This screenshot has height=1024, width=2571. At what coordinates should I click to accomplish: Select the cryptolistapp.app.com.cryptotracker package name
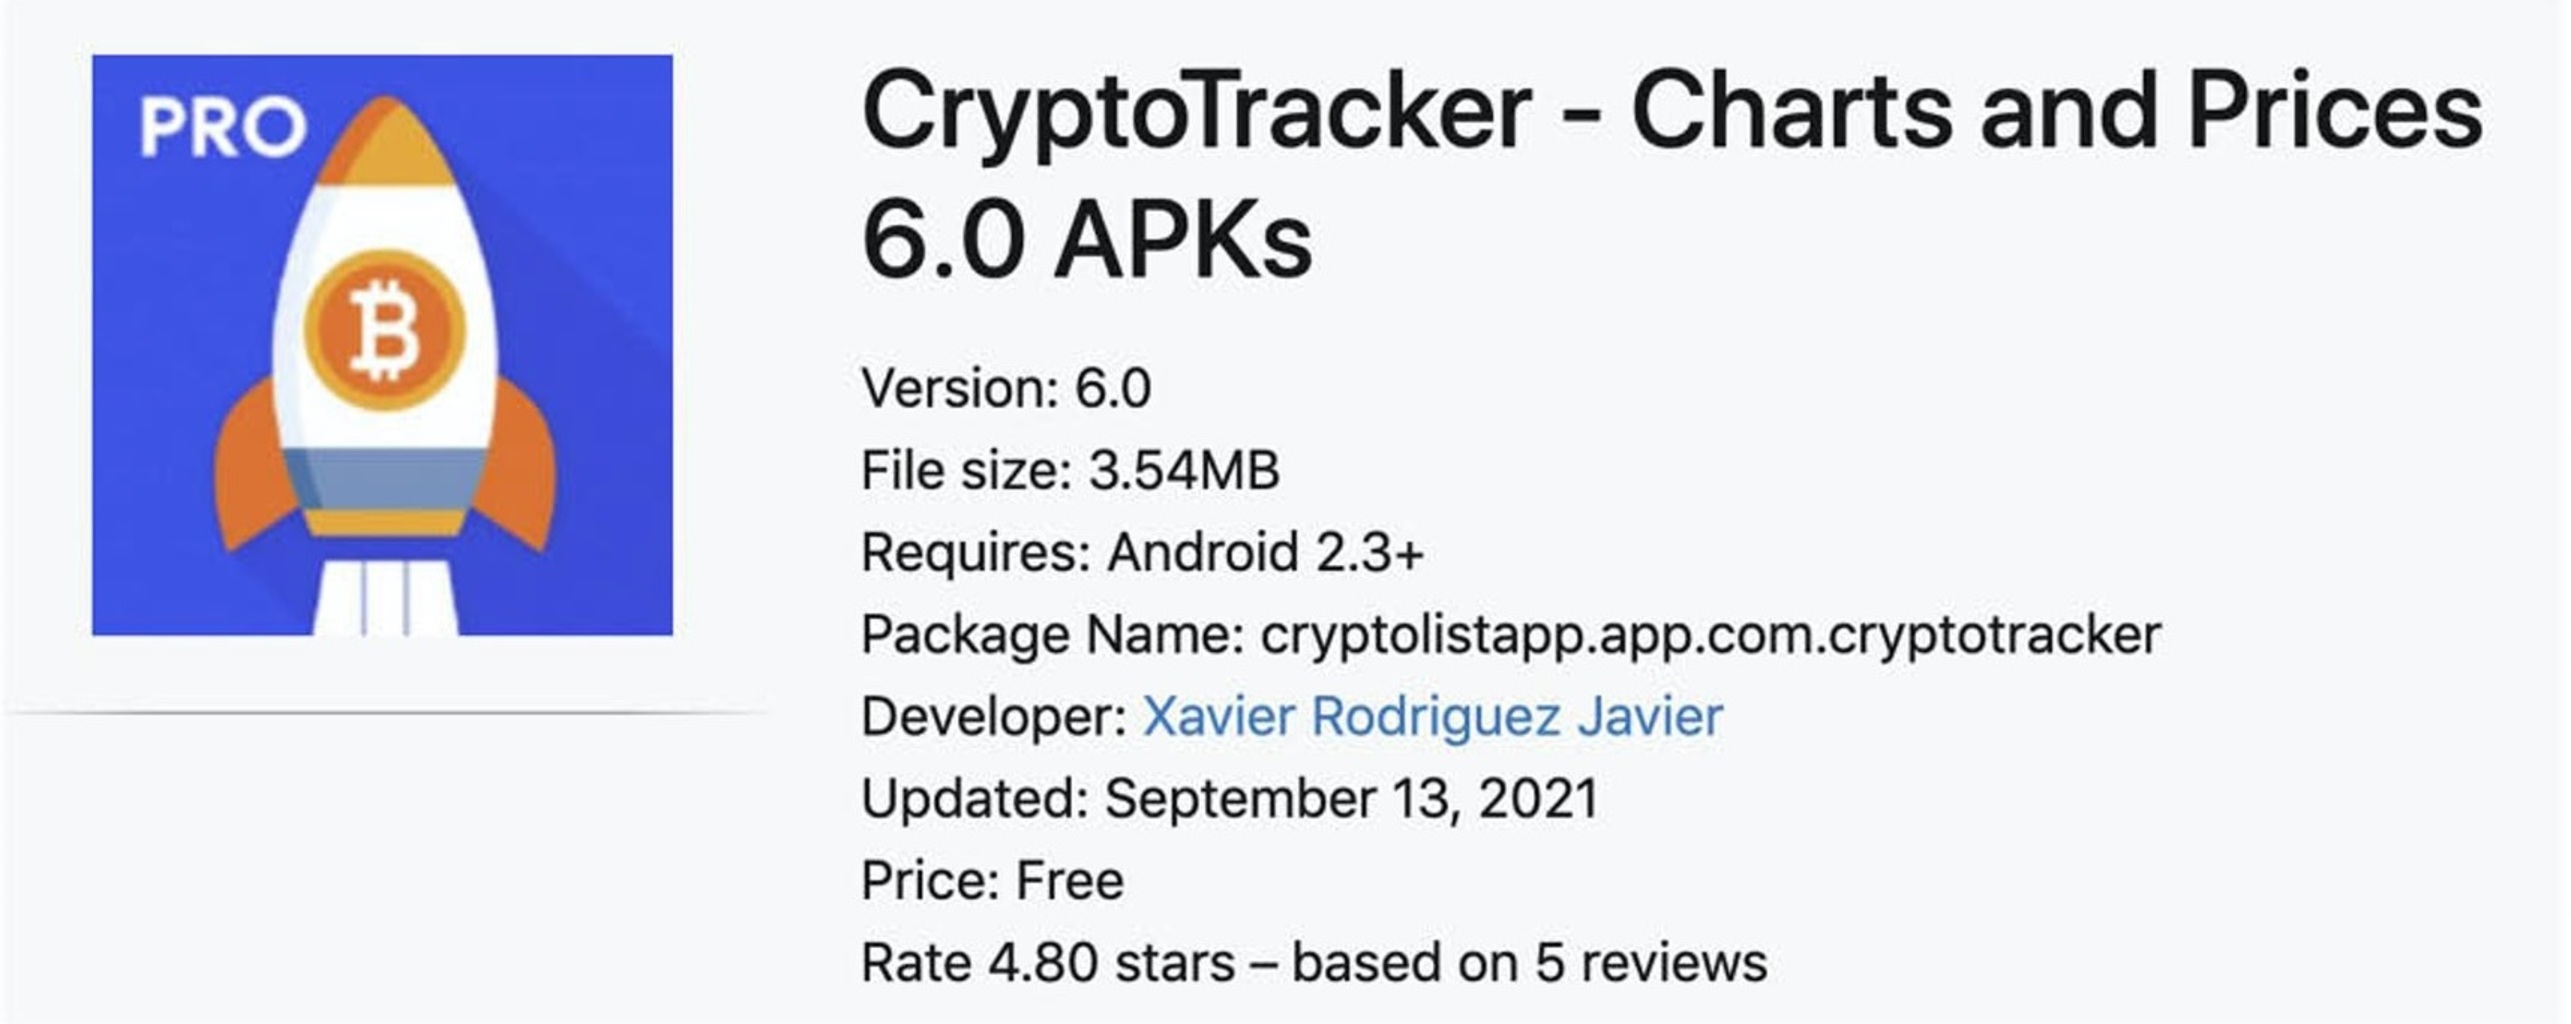tap(1711, 635)
